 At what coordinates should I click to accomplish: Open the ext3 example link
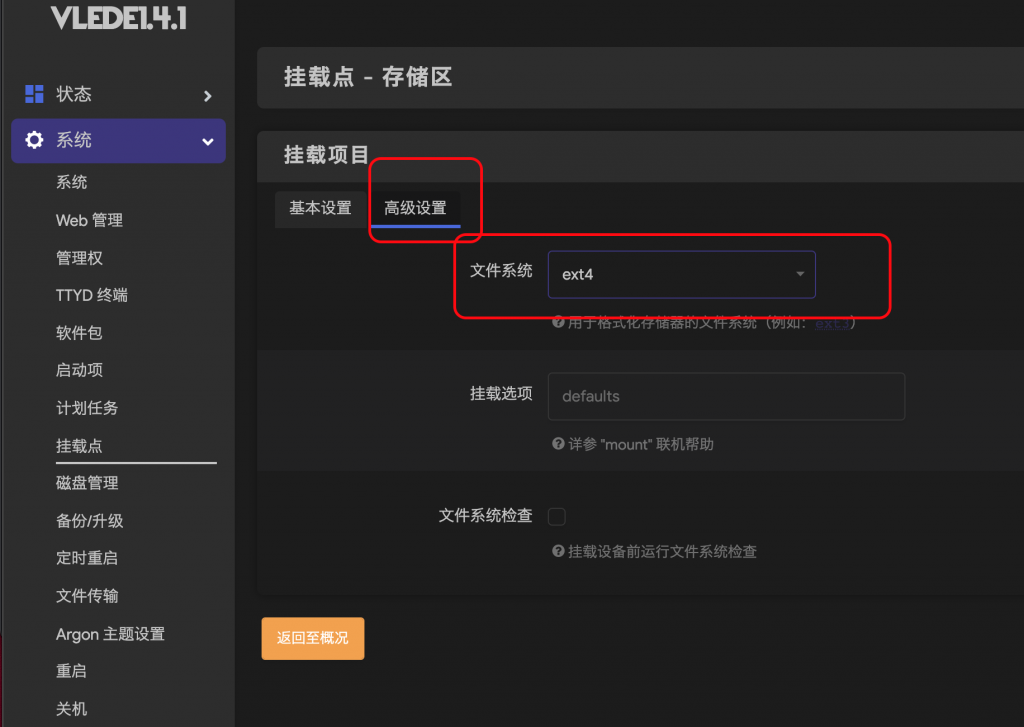tap(832, 324)
